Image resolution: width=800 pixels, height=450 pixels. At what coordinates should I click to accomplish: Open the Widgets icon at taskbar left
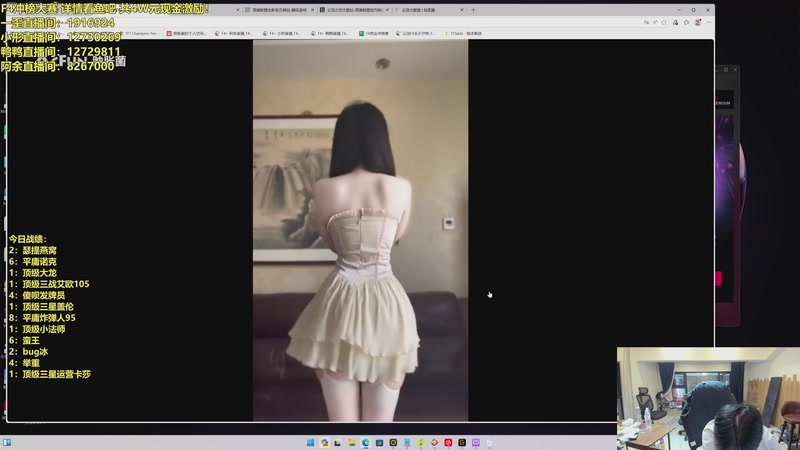(x=7, y=442)
